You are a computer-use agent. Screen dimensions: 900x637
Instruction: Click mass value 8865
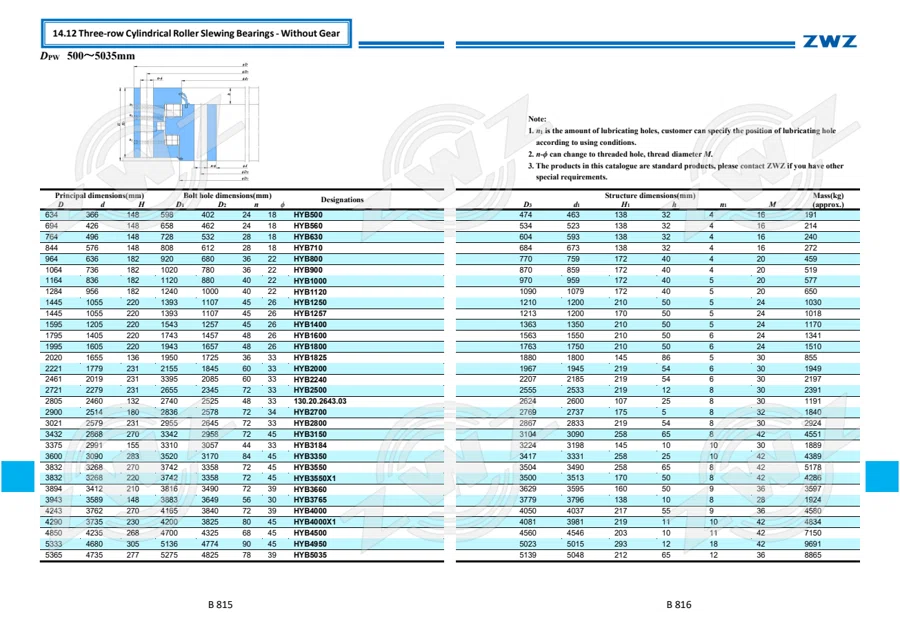813,555
